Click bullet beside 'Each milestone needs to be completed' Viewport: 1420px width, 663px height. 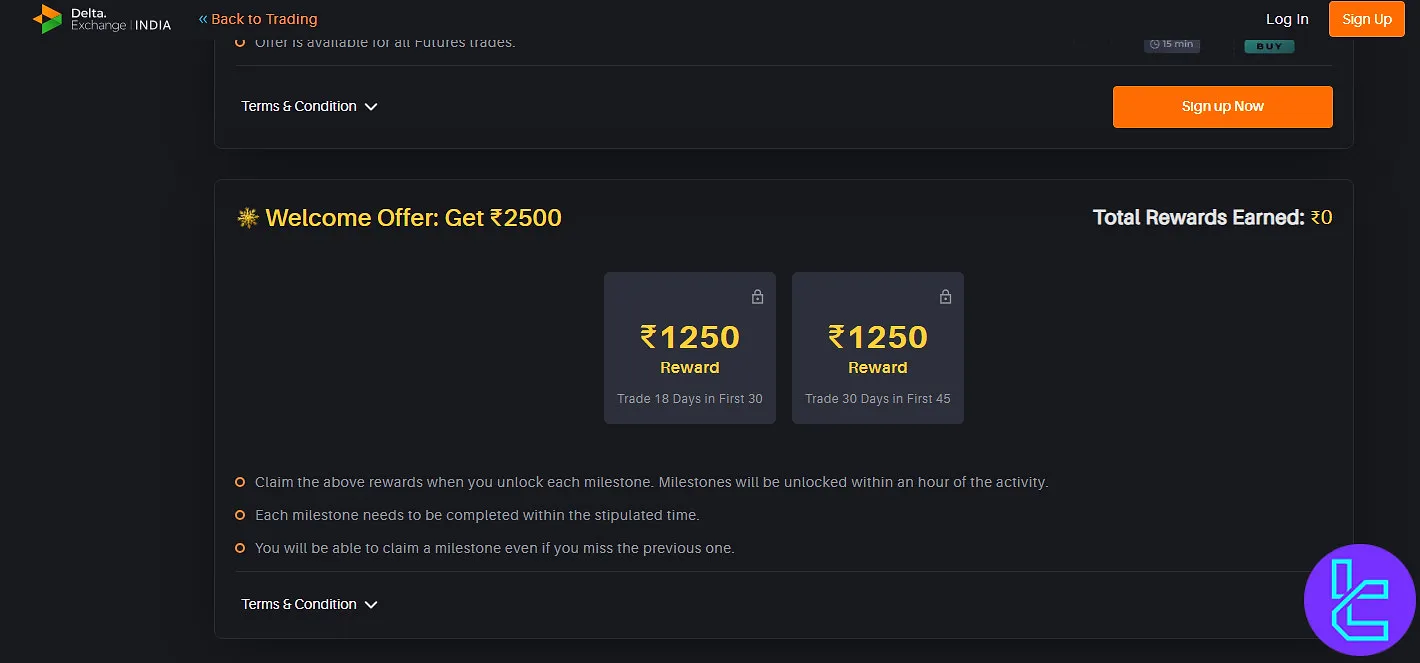240,515
